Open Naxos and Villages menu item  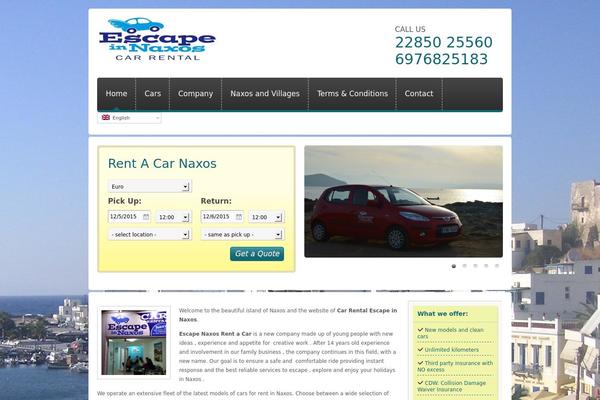pyautogui.click(x=265, y=94)
